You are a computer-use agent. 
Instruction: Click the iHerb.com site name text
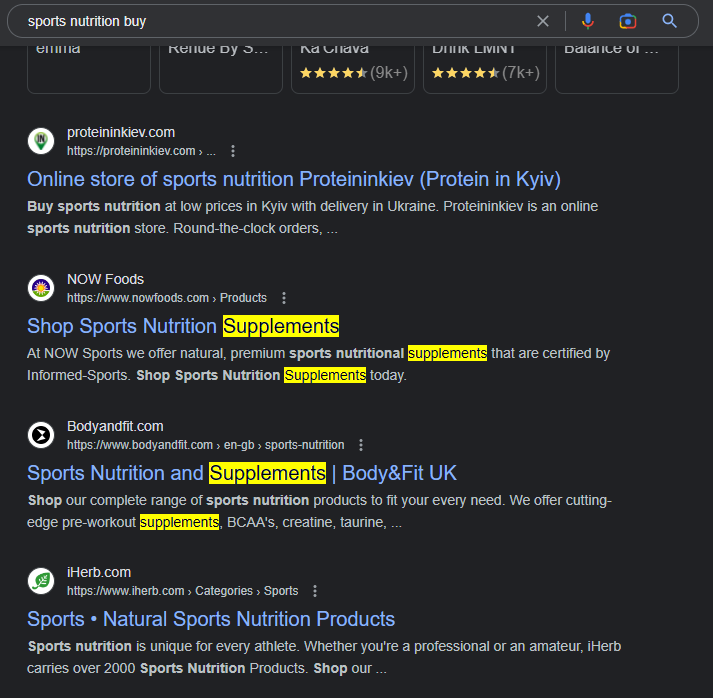tap(99, 572)
